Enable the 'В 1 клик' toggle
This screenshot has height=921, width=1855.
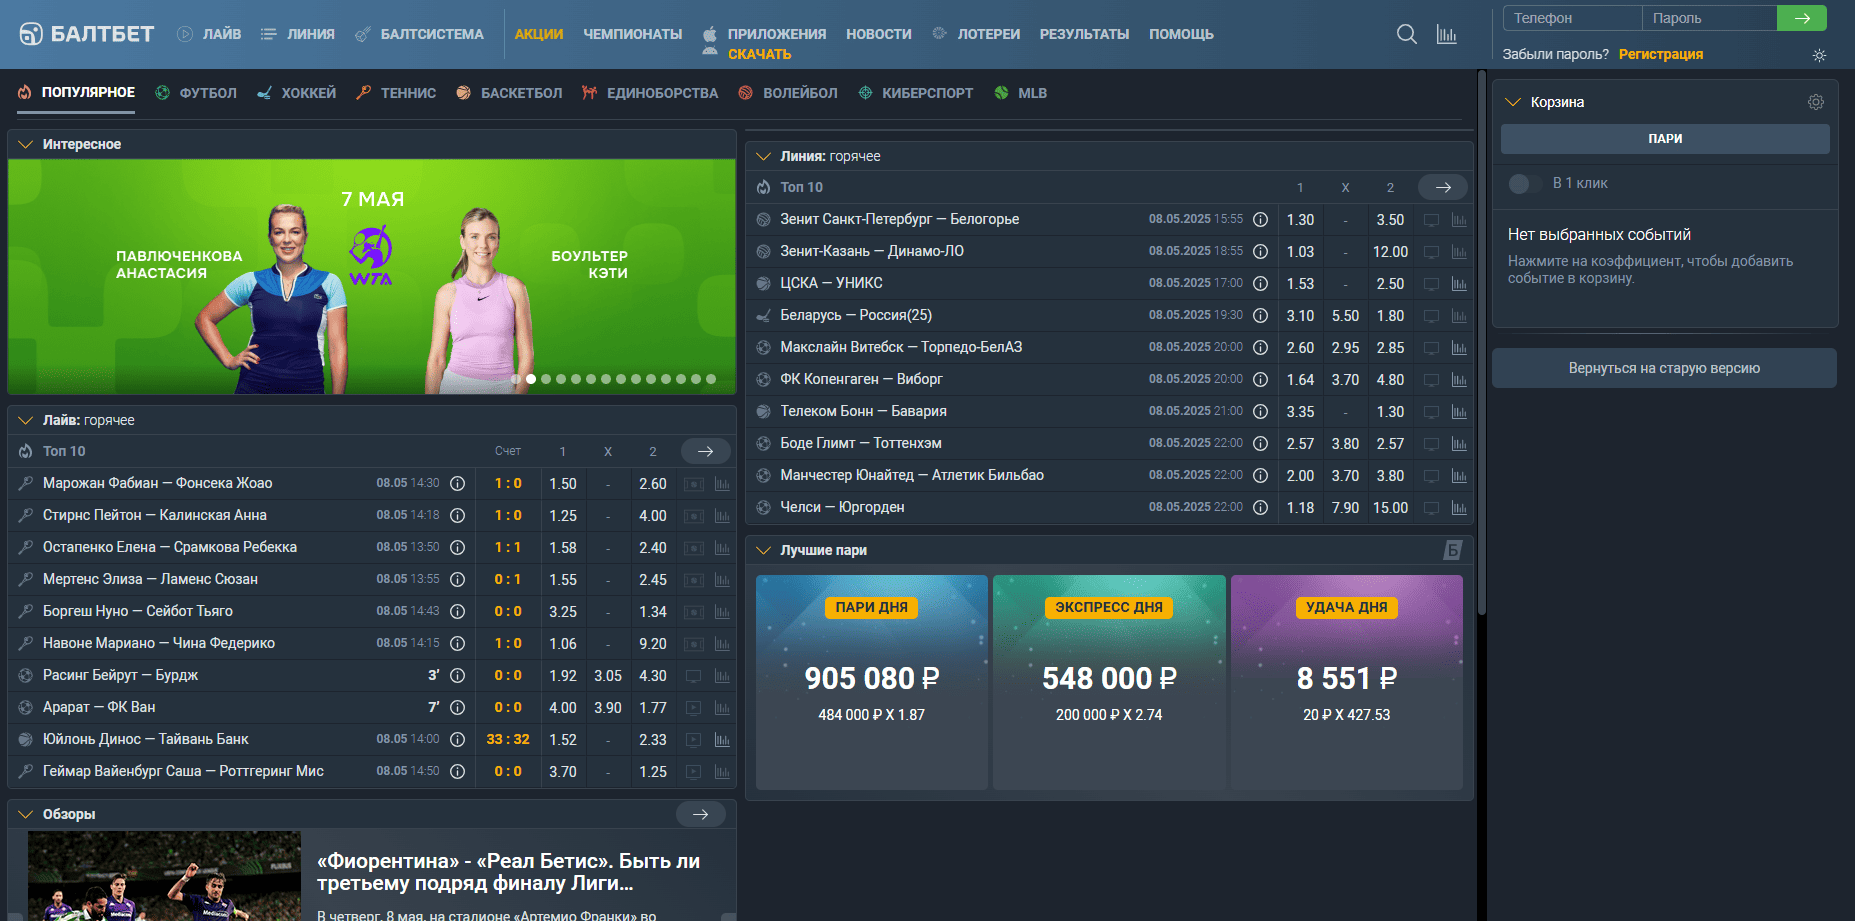coord(1522,184)
